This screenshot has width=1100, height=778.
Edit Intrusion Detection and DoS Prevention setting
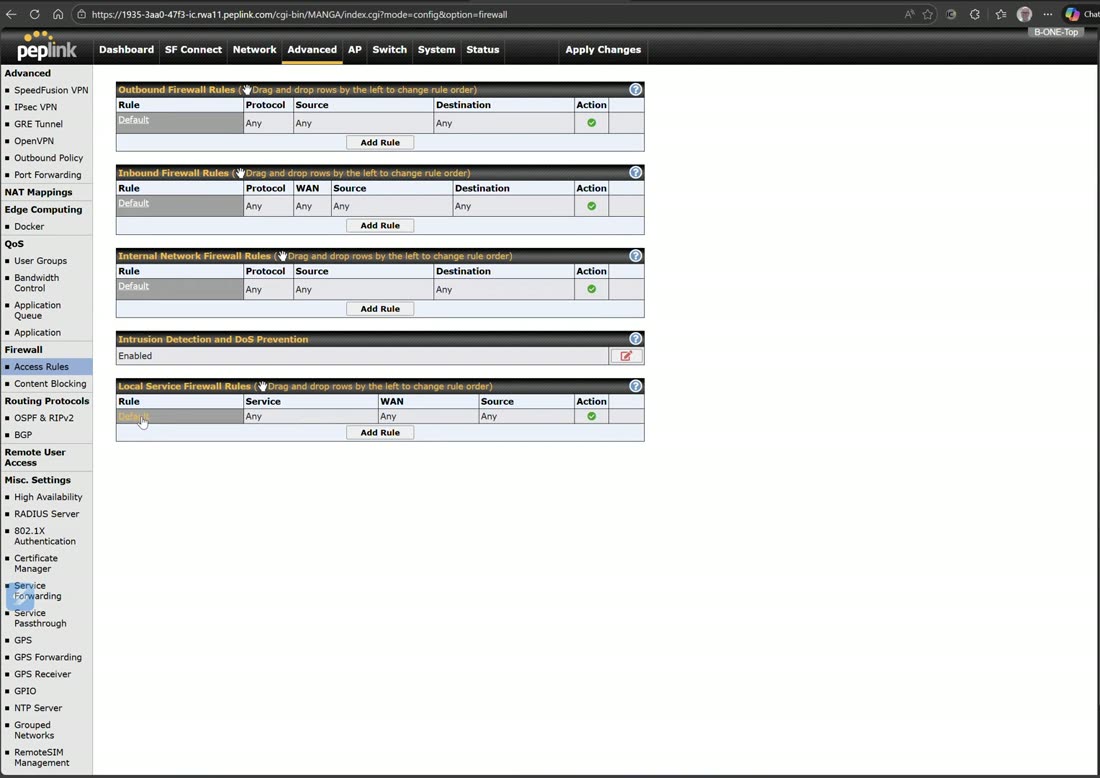click(x=626, y=356)
